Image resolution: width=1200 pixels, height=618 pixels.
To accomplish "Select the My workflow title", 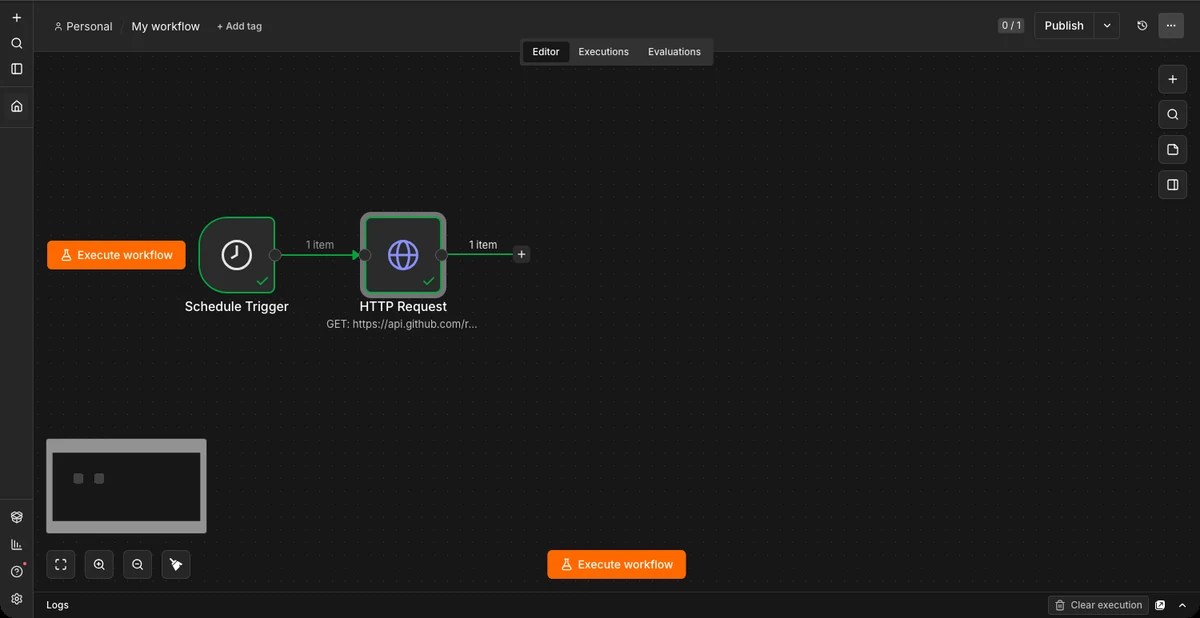I will click(166, 26).
